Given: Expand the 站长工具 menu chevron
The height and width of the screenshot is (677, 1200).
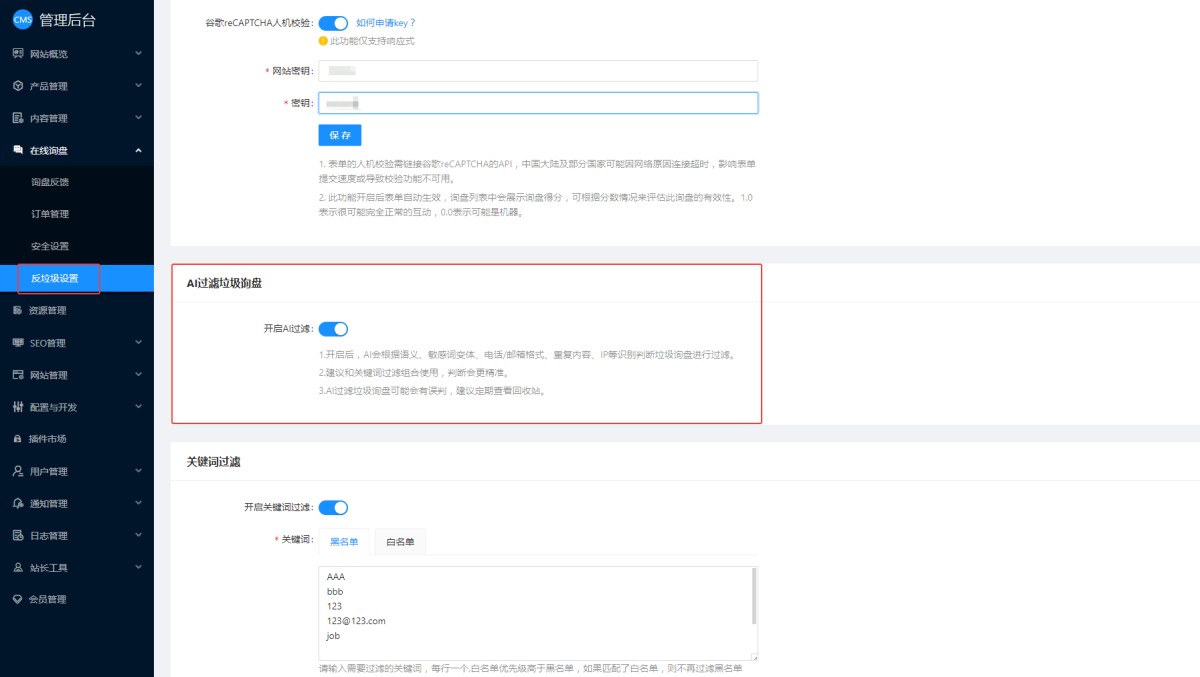Looking at the screenshot, I should coord(138,567).
